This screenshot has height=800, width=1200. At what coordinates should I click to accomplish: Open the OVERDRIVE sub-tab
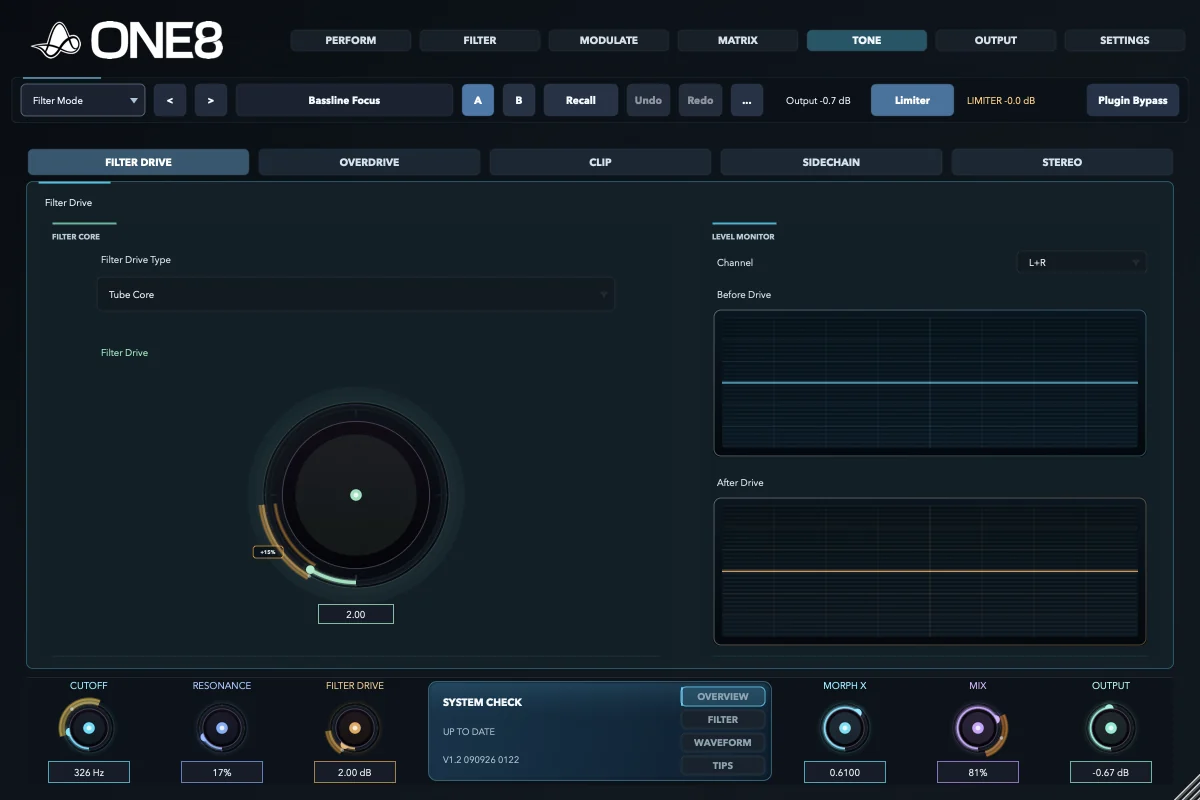pyautogui.click(x=369, y=162)
